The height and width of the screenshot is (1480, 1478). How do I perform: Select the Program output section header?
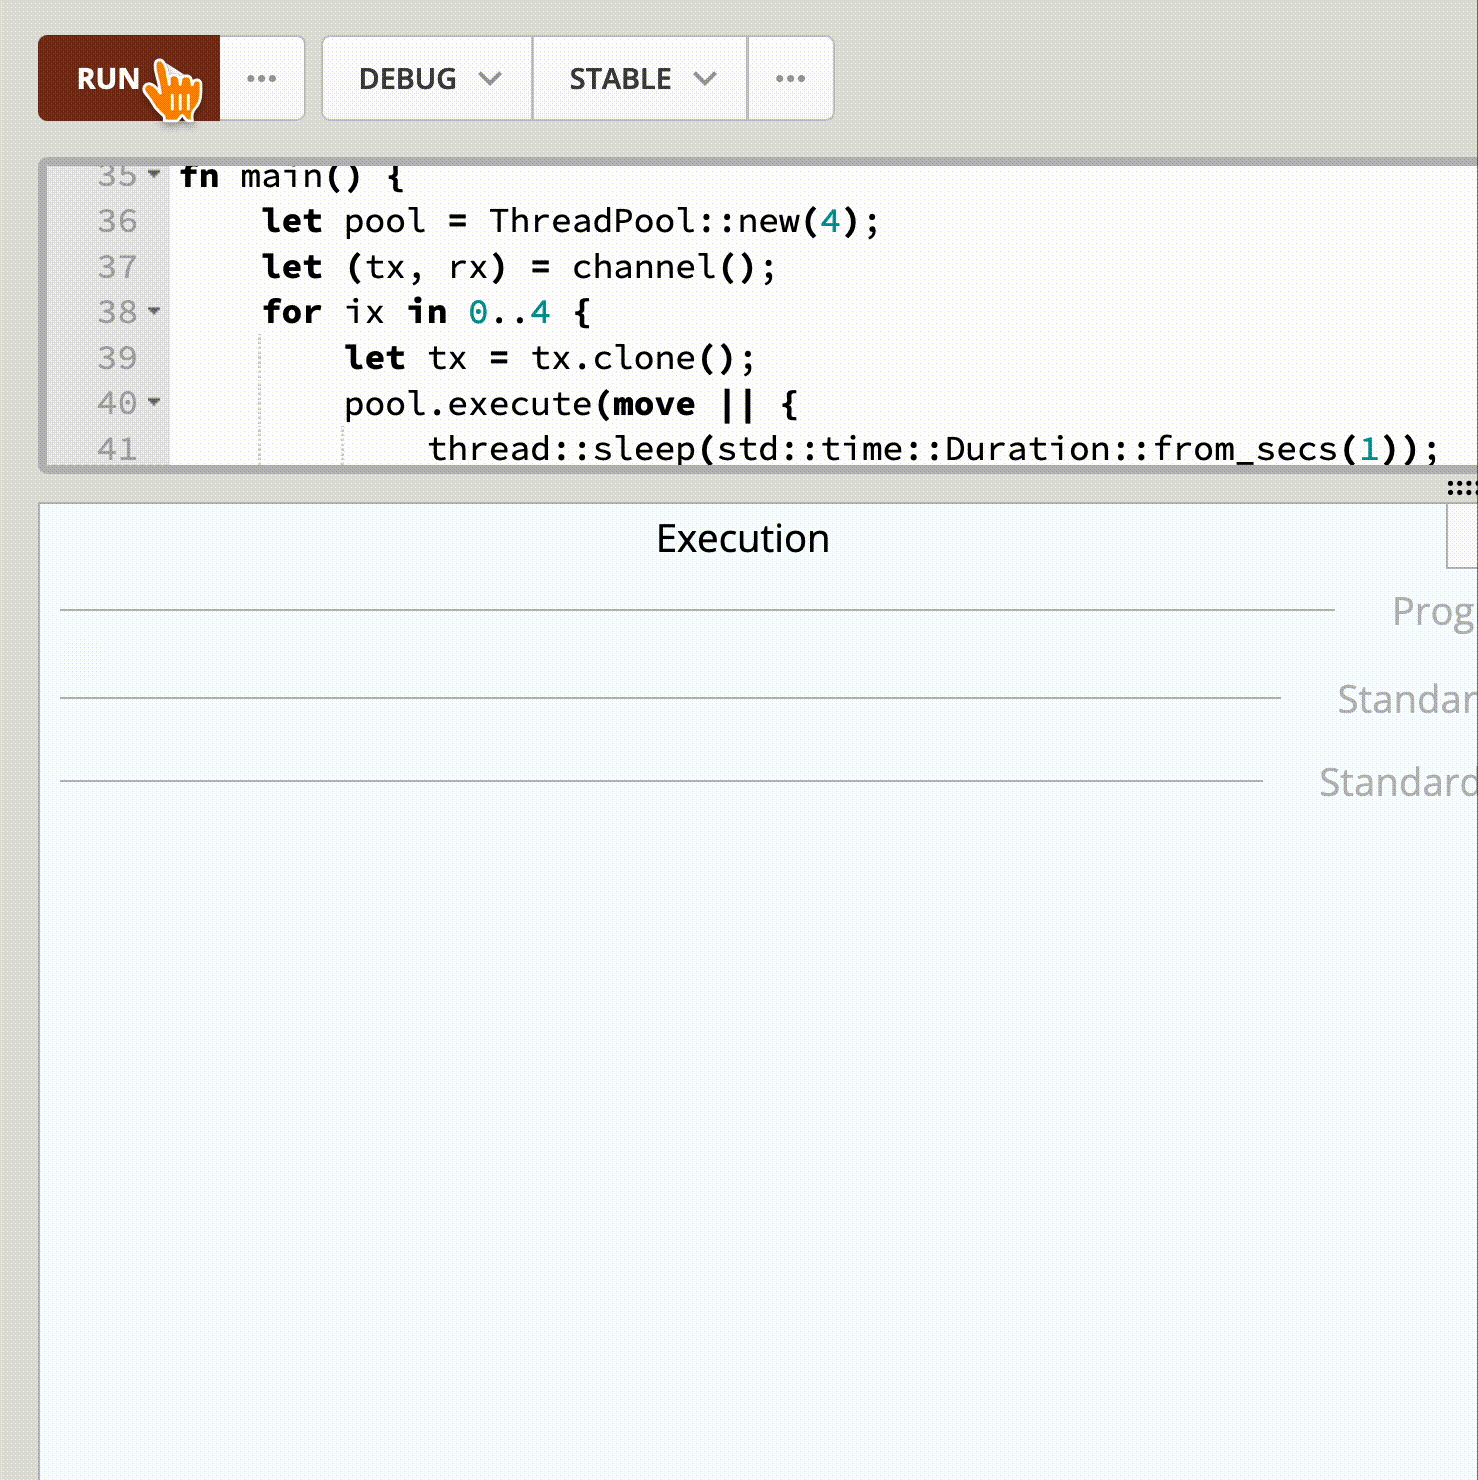point(1433,611)
